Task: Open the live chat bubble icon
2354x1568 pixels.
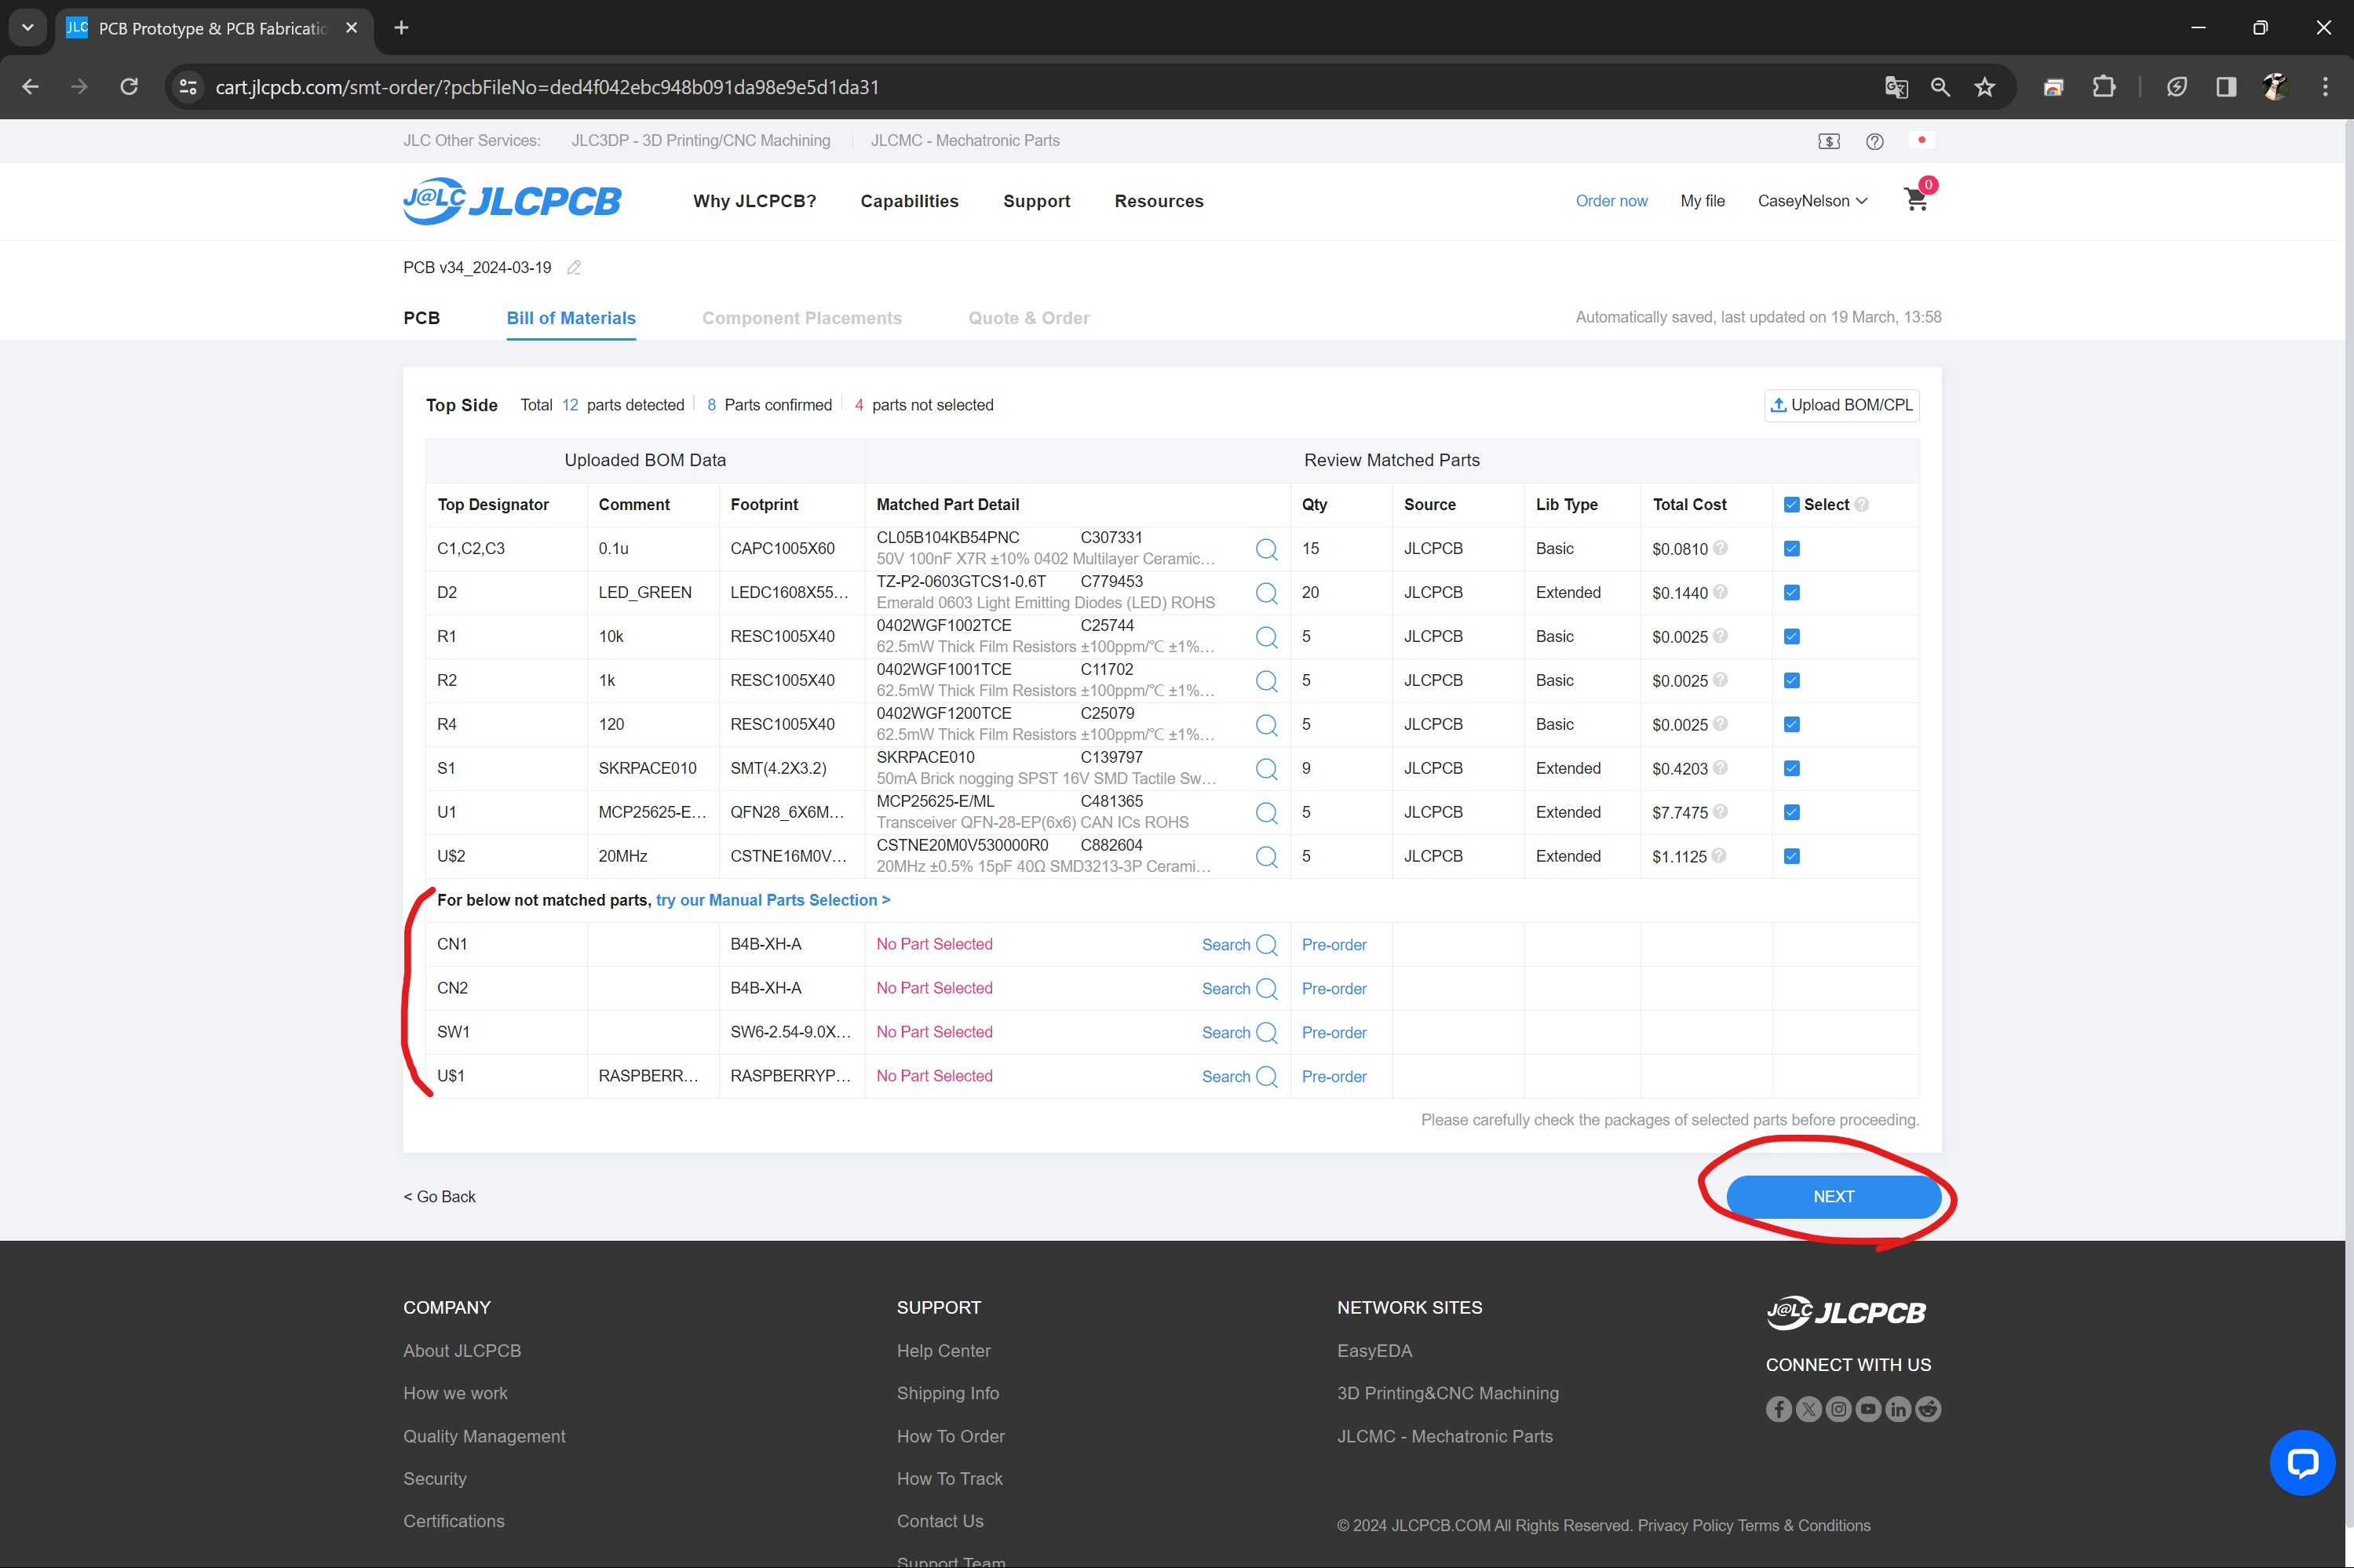Action: (2302, 1462)
